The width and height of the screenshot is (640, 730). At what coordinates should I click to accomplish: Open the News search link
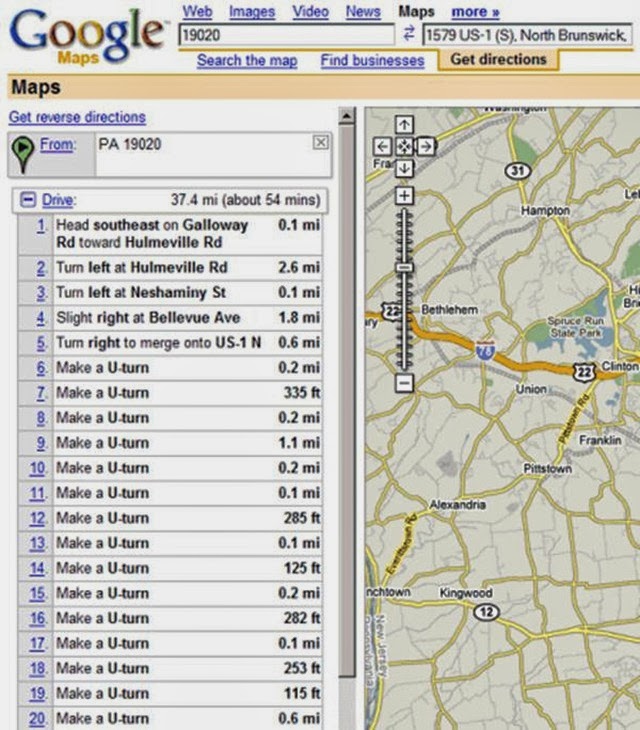[x=363, y=12]
